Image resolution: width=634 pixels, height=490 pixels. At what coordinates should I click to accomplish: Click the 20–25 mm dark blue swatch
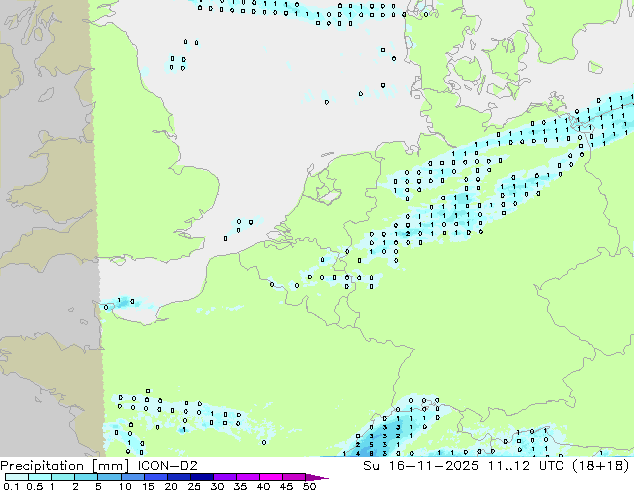click(x=179, y=477)
